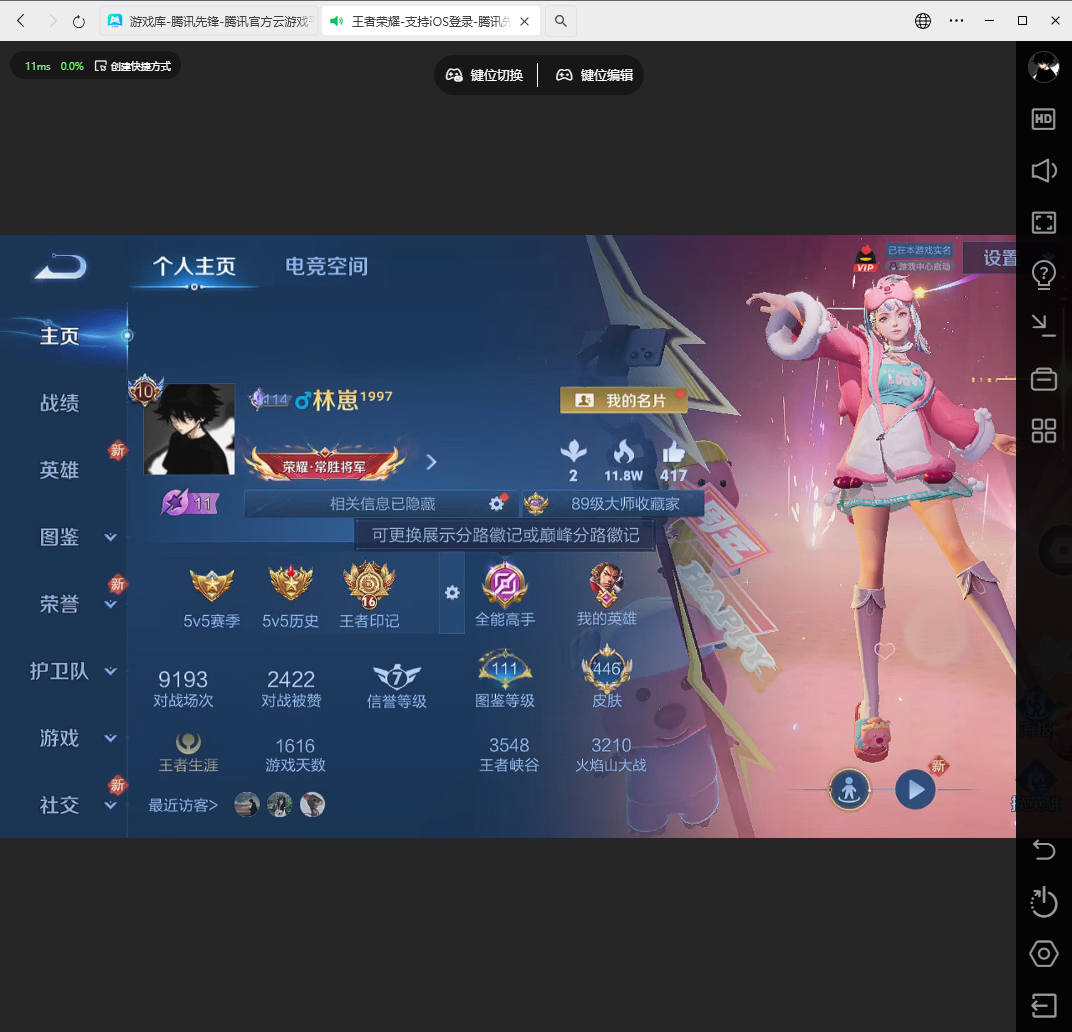Screen dimensions: 1072x1032
Task: Click the volume icon in the right sidebar
Action: click(1043, 171)
